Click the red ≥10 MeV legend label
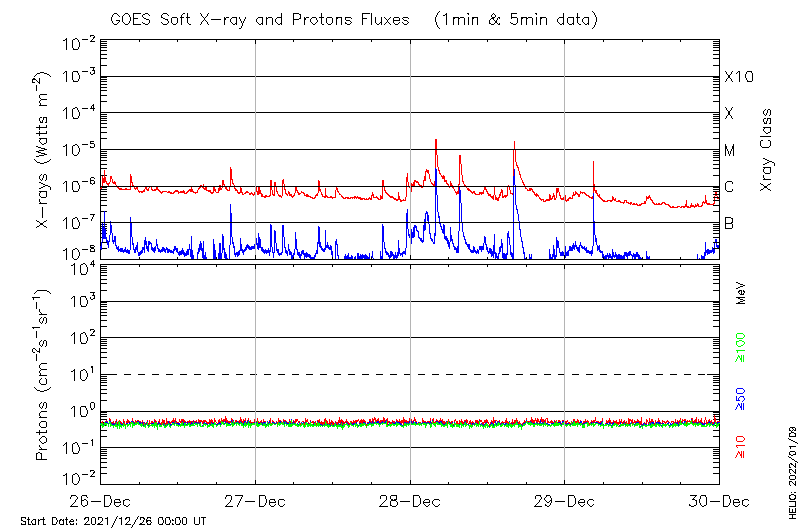The width and height of the screenshot is (800, 530). [742, 446]
